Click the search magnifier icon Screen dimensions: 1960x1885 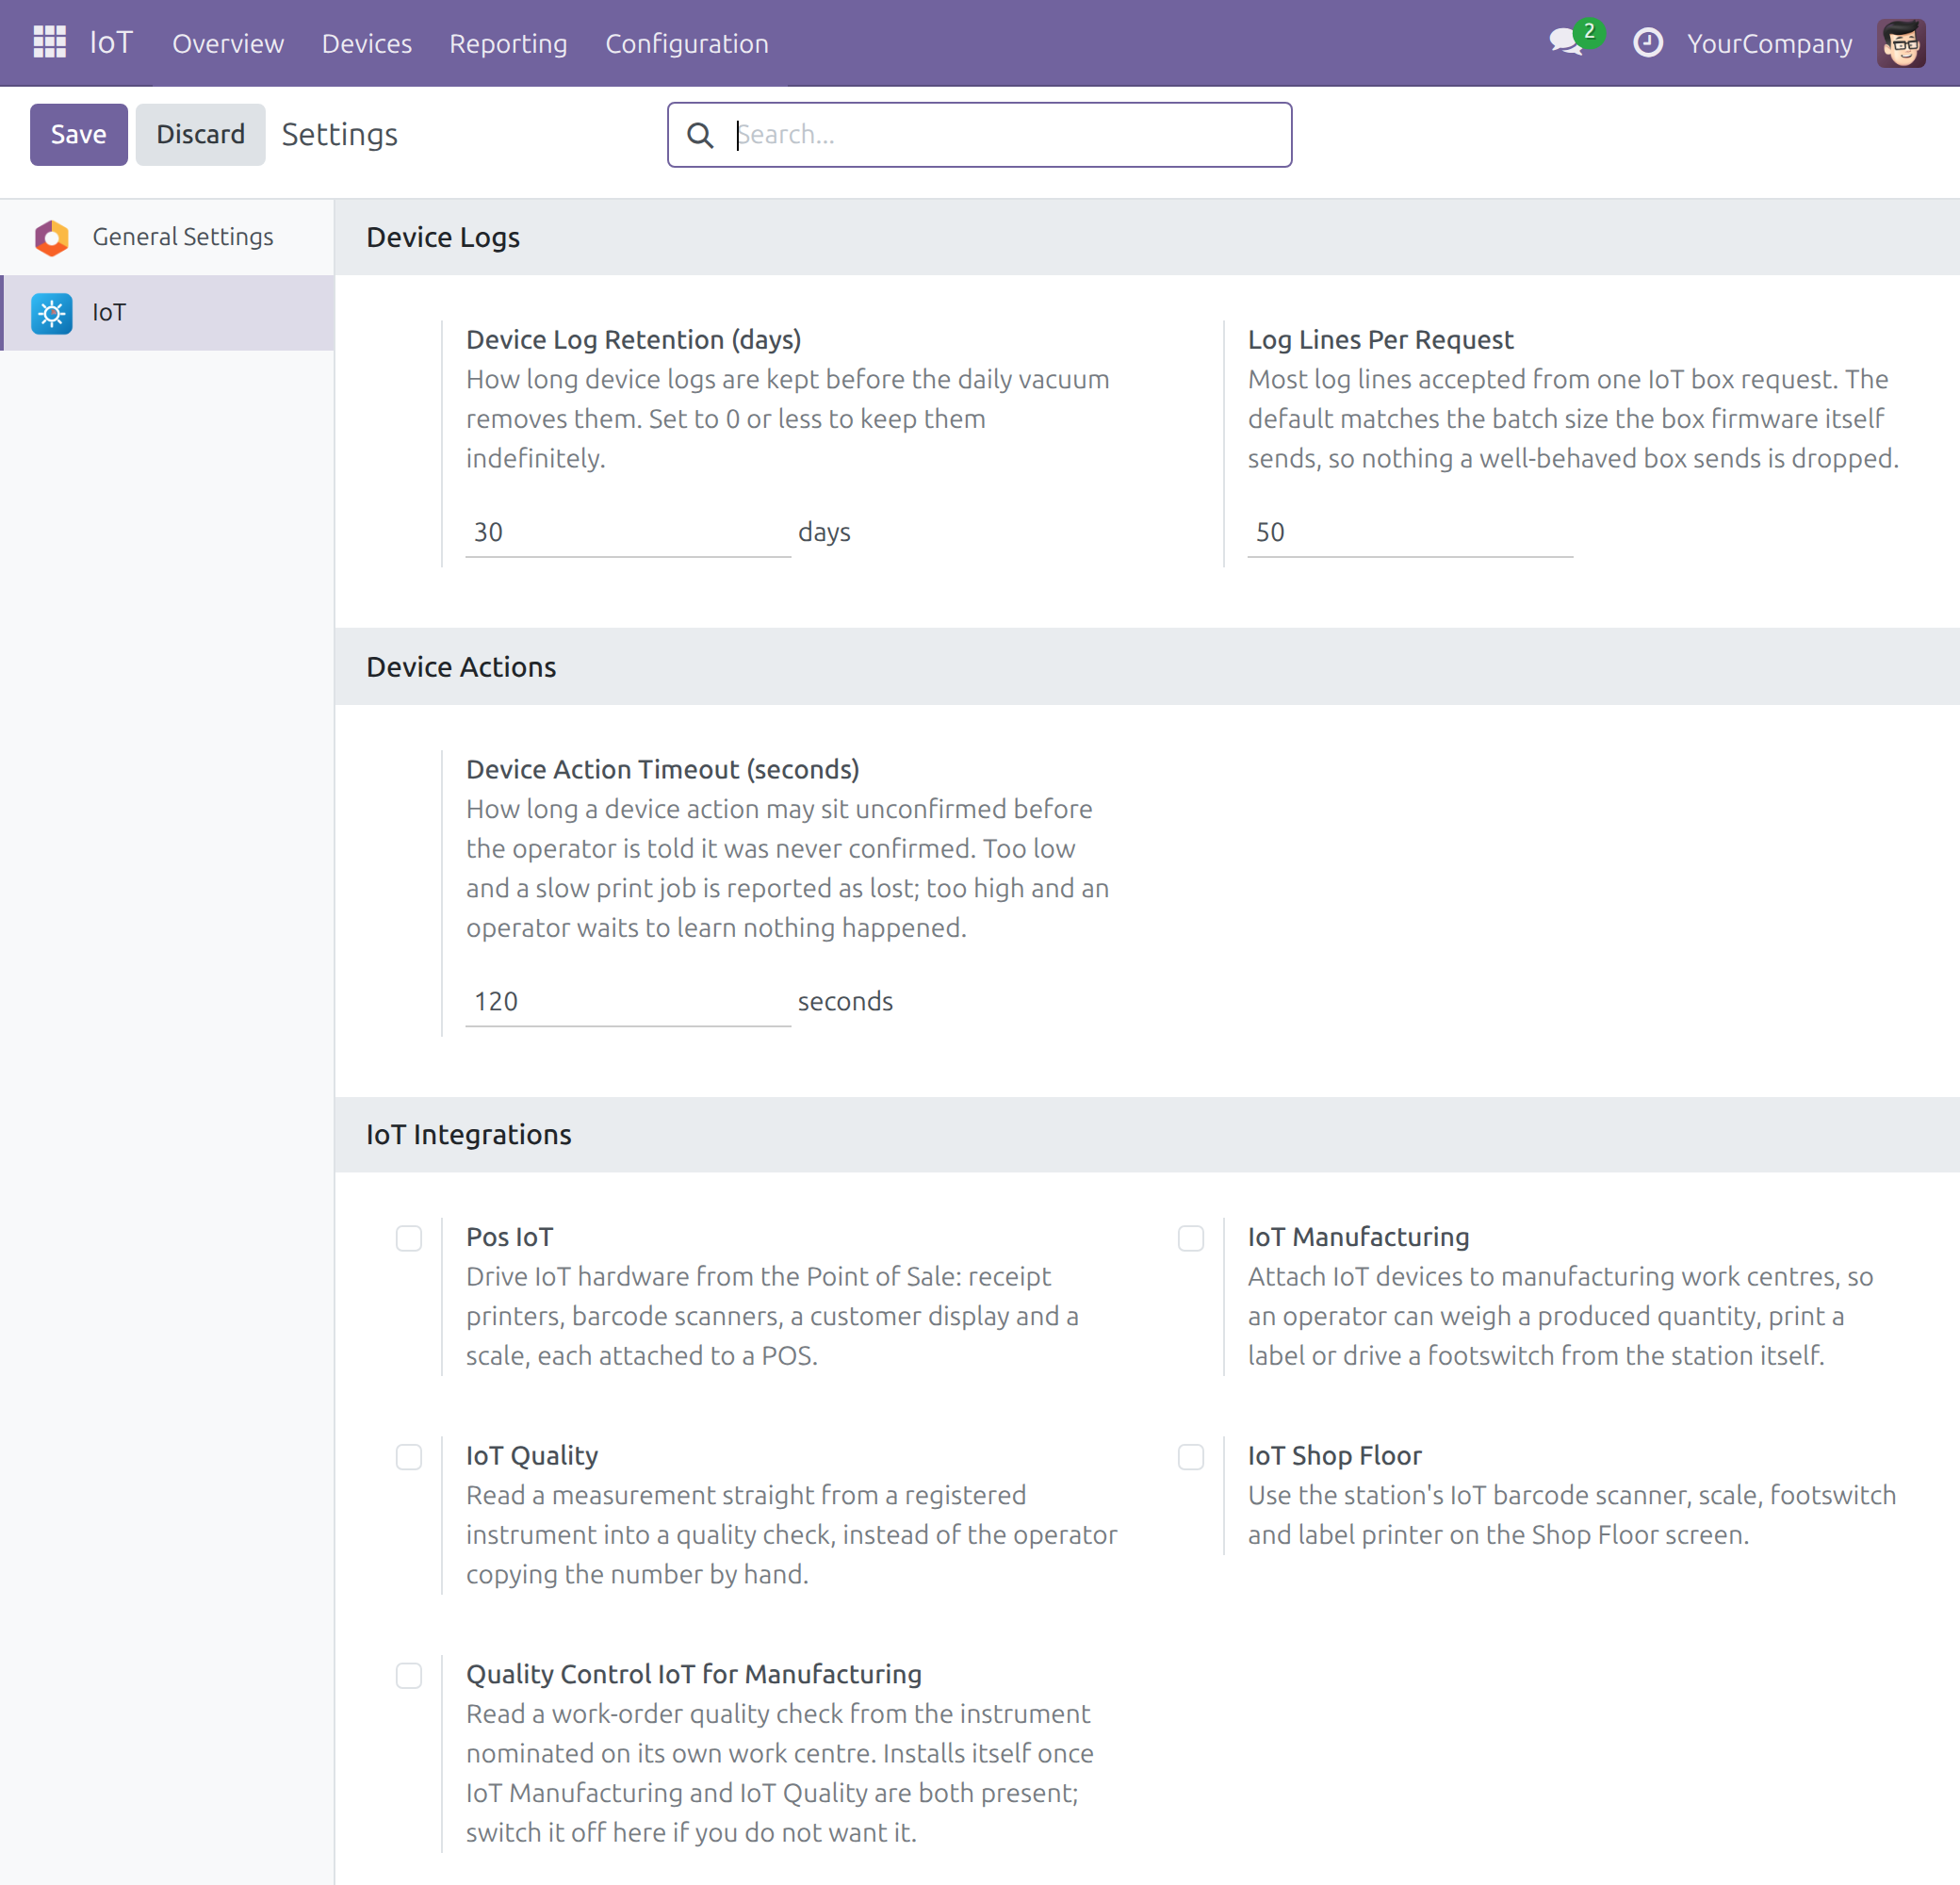[700, 135]
